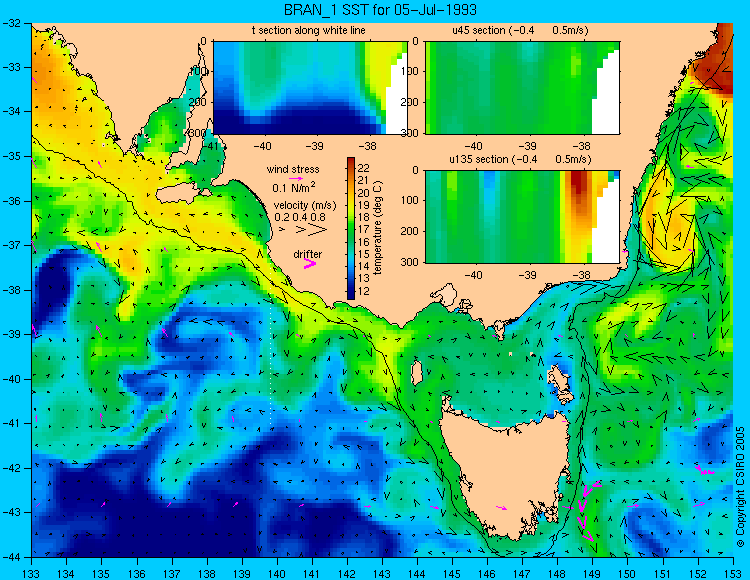750x580 pixels.
Task: Click the magenta drifter legend arrow
Action: (x=310, y=264)
